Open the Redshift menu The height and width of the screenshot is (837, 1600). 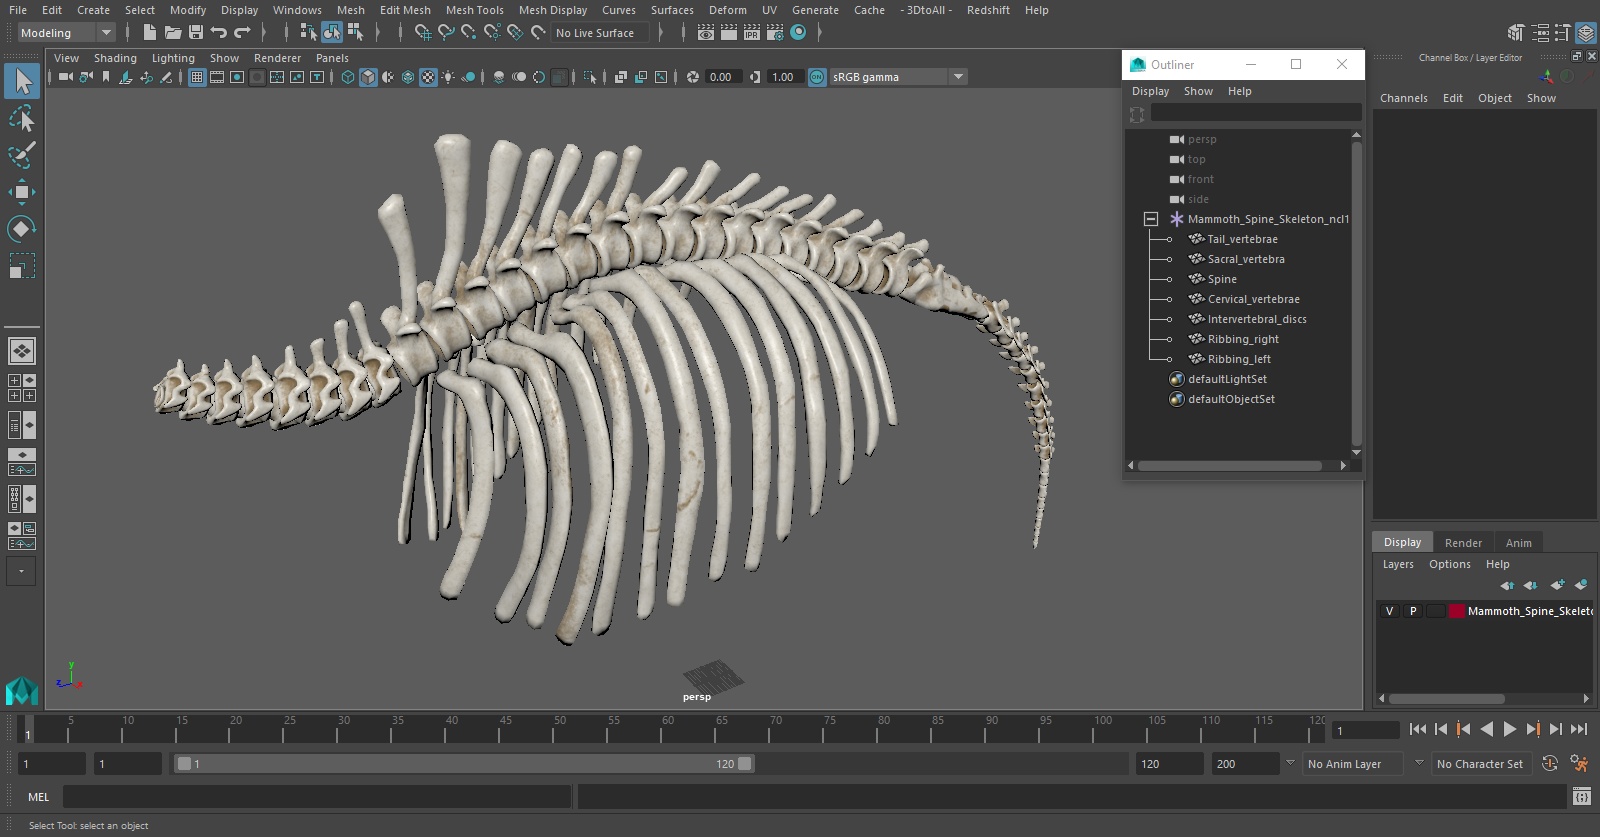(988, 10)
